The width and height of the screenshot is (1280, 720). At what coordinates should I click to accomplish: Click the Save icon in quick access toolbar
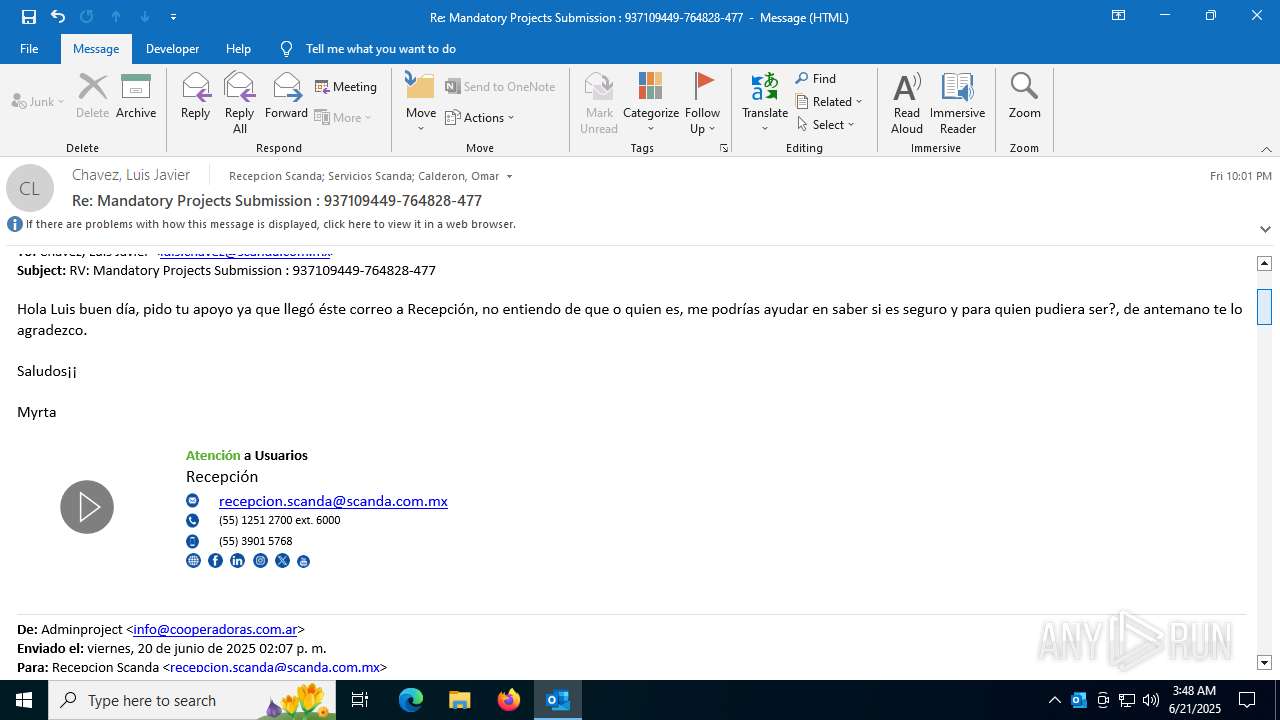click(x=29, y=17)
